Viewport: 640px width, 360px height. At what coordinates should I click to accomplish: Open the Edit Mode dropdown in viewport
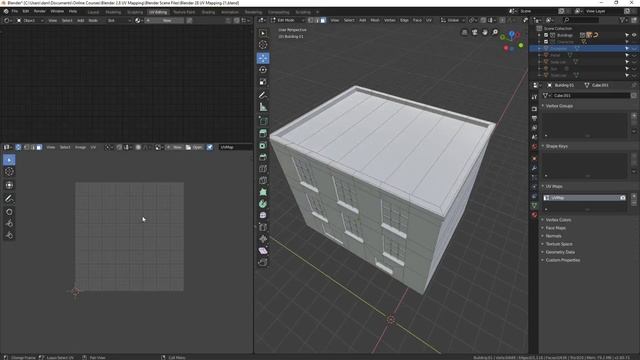pos(288,20)
